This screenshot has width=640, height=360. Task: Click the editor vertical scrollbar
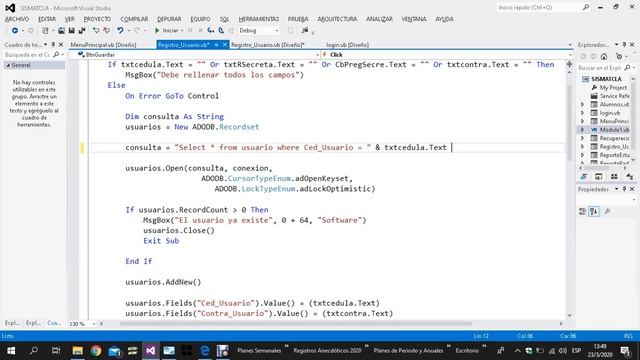coord(569,122)
